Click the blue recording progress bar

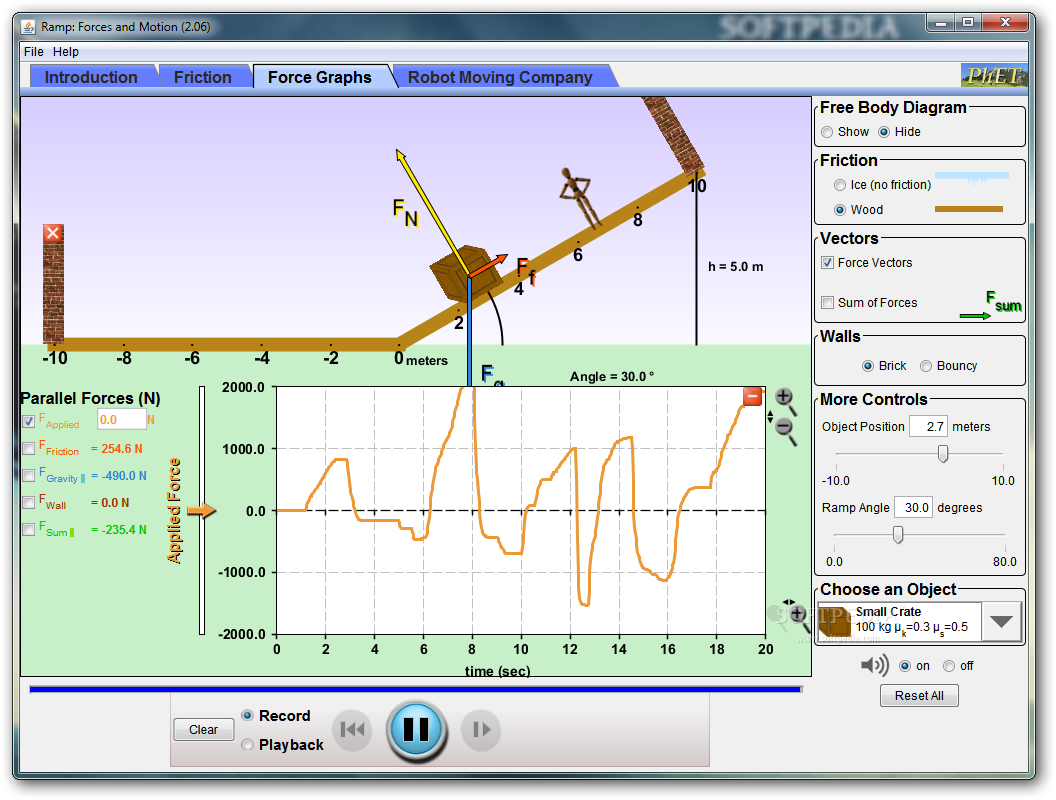coord(416,689)
